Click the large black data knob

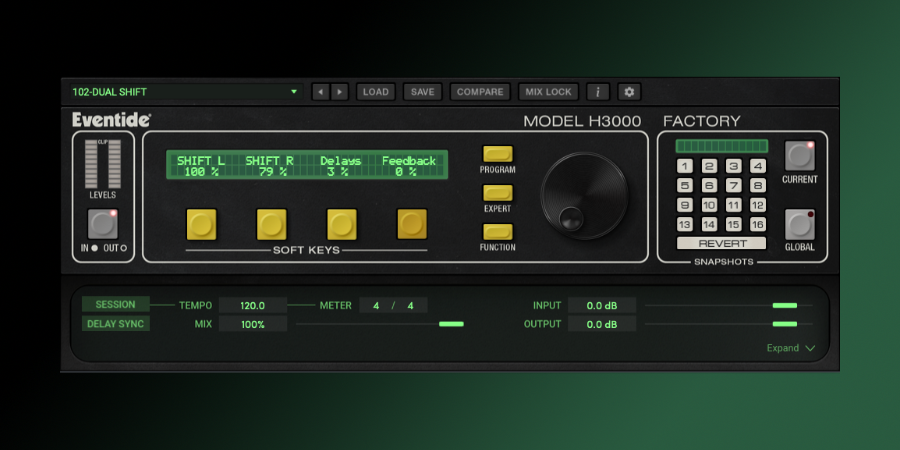coord(584,196)
